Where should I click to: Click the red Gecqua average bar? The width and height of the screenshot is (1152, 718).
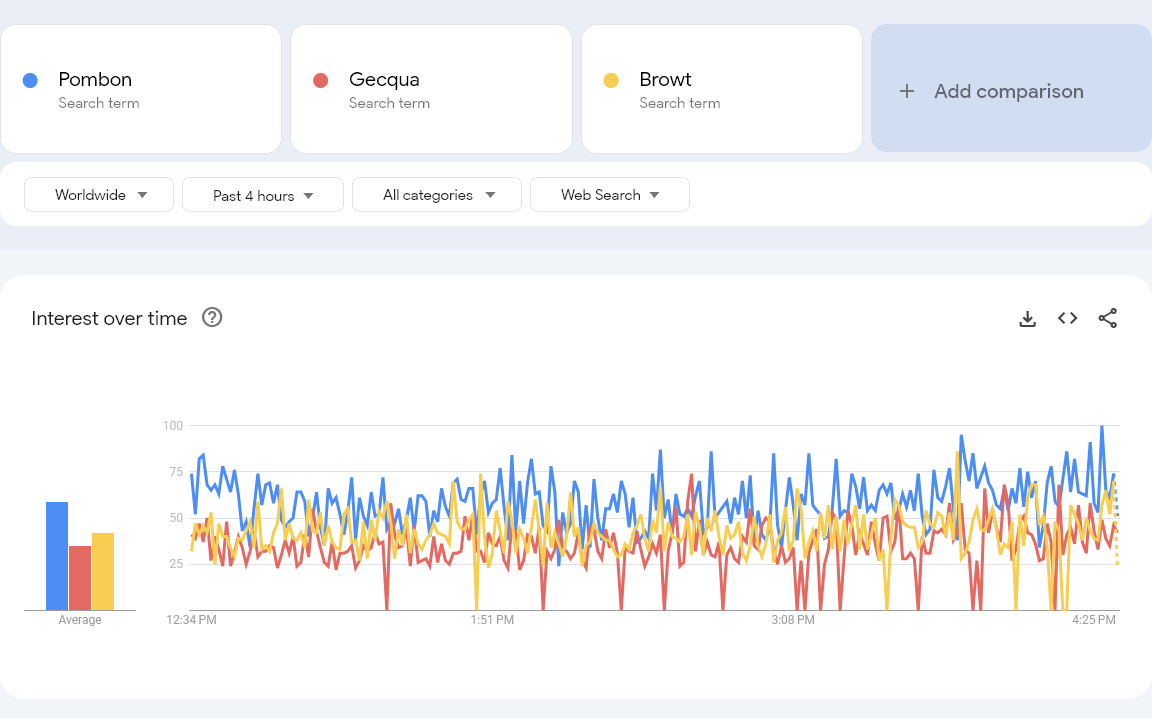tap(80, 578)
